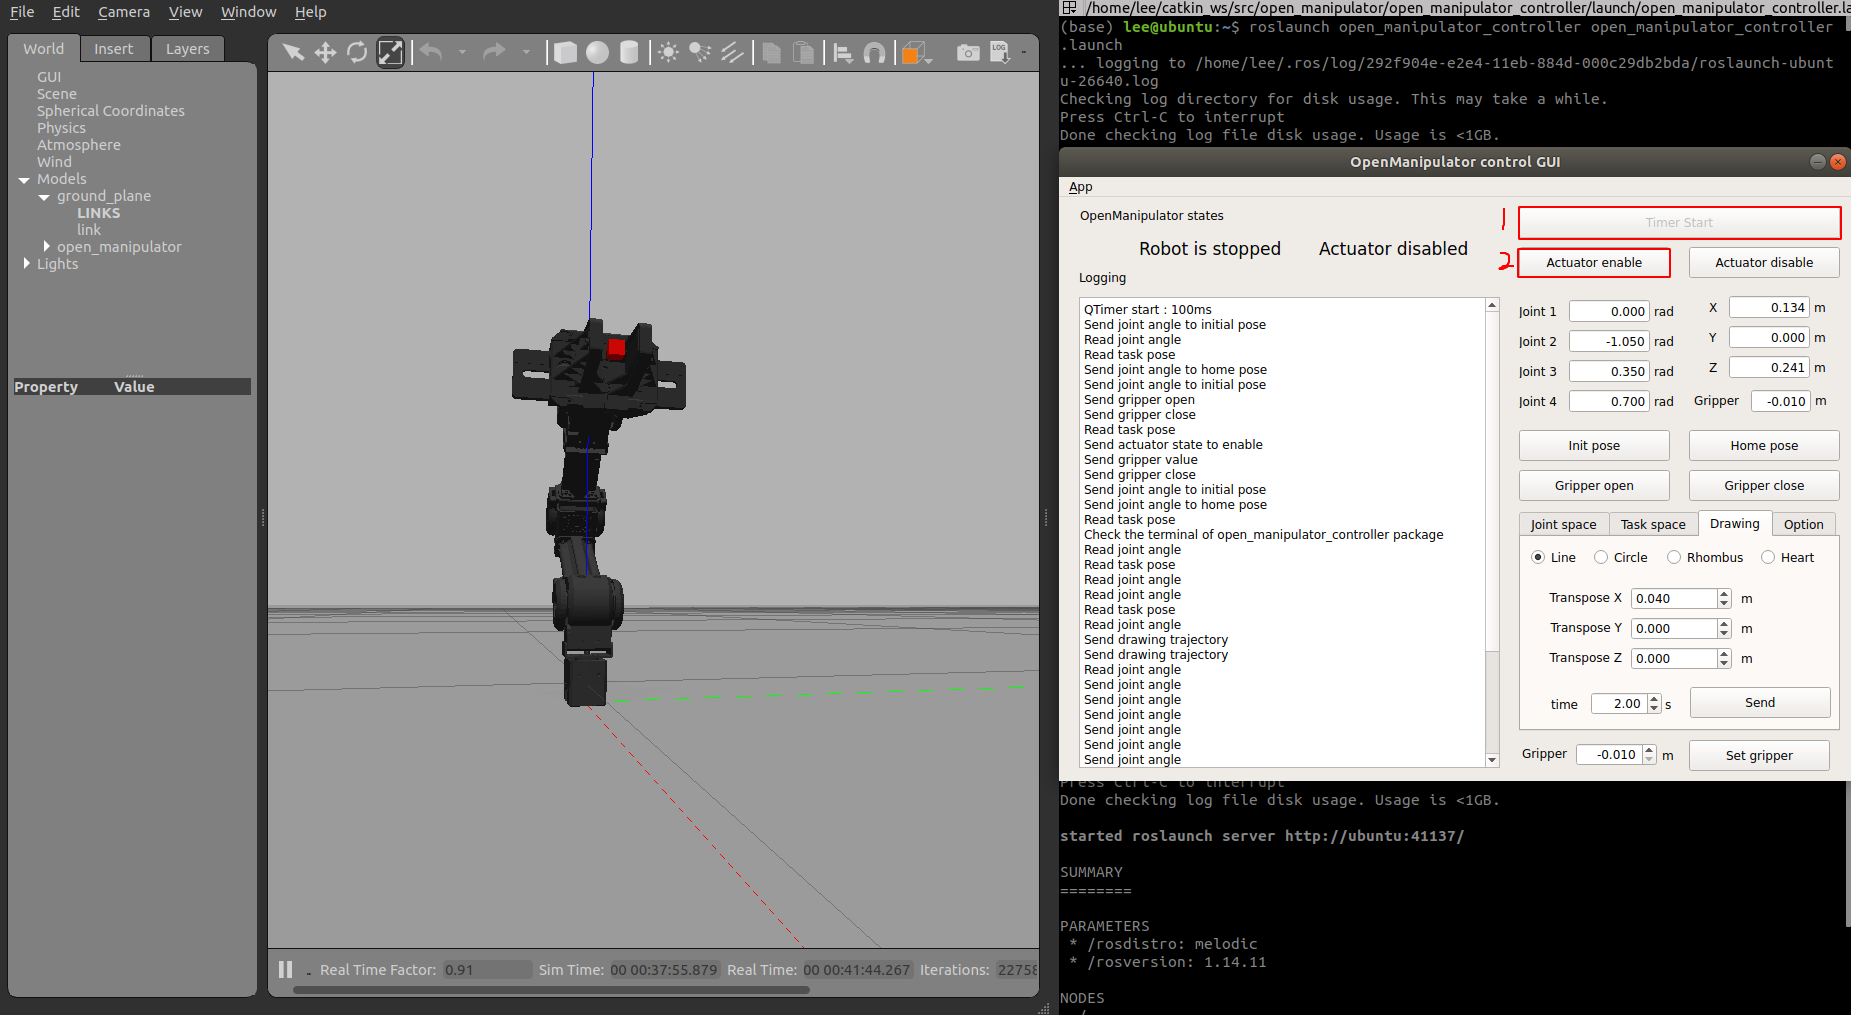This screenshot has width=1851, height=1015.
Task: Collapse the ground_plane tree node
Action: [44, 197]
